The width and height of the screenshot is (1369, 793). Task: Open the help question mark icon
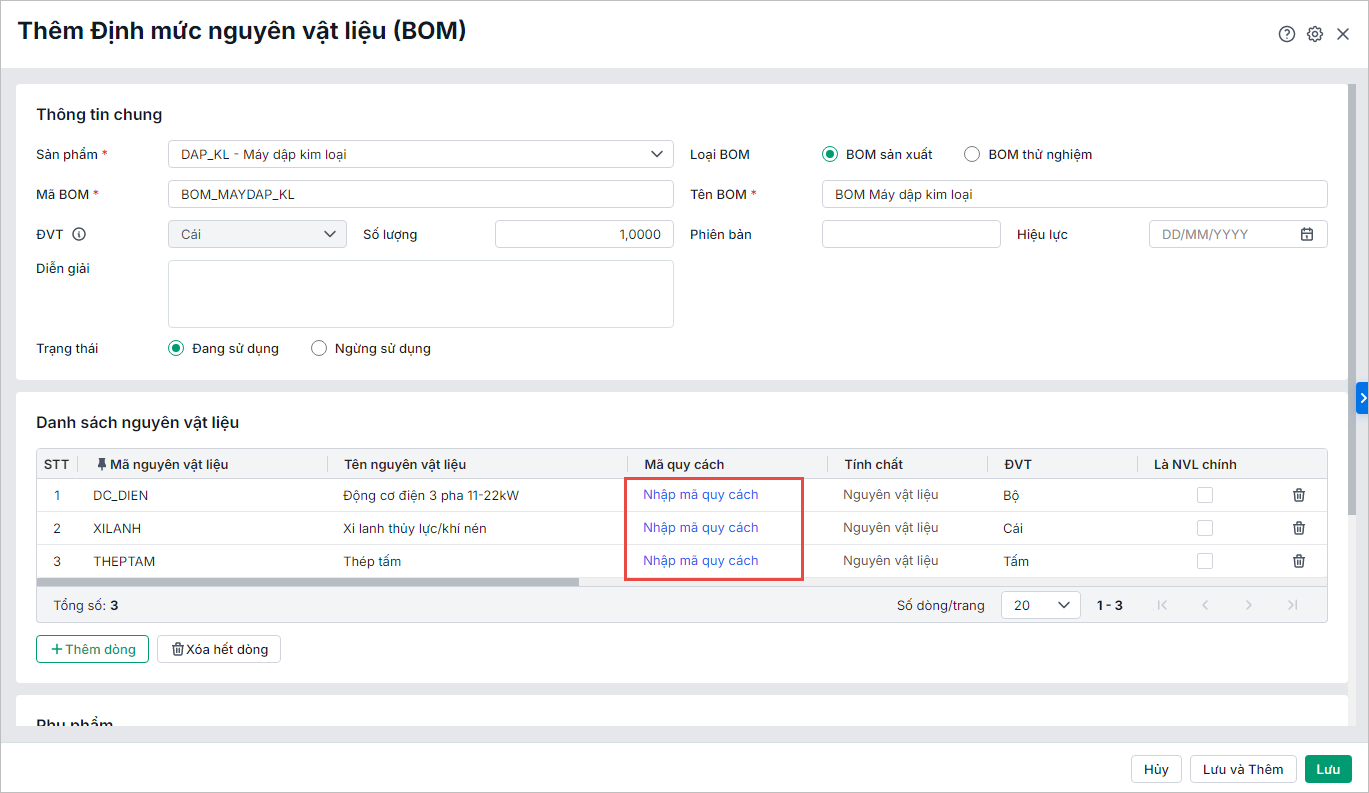(1287, 34)
